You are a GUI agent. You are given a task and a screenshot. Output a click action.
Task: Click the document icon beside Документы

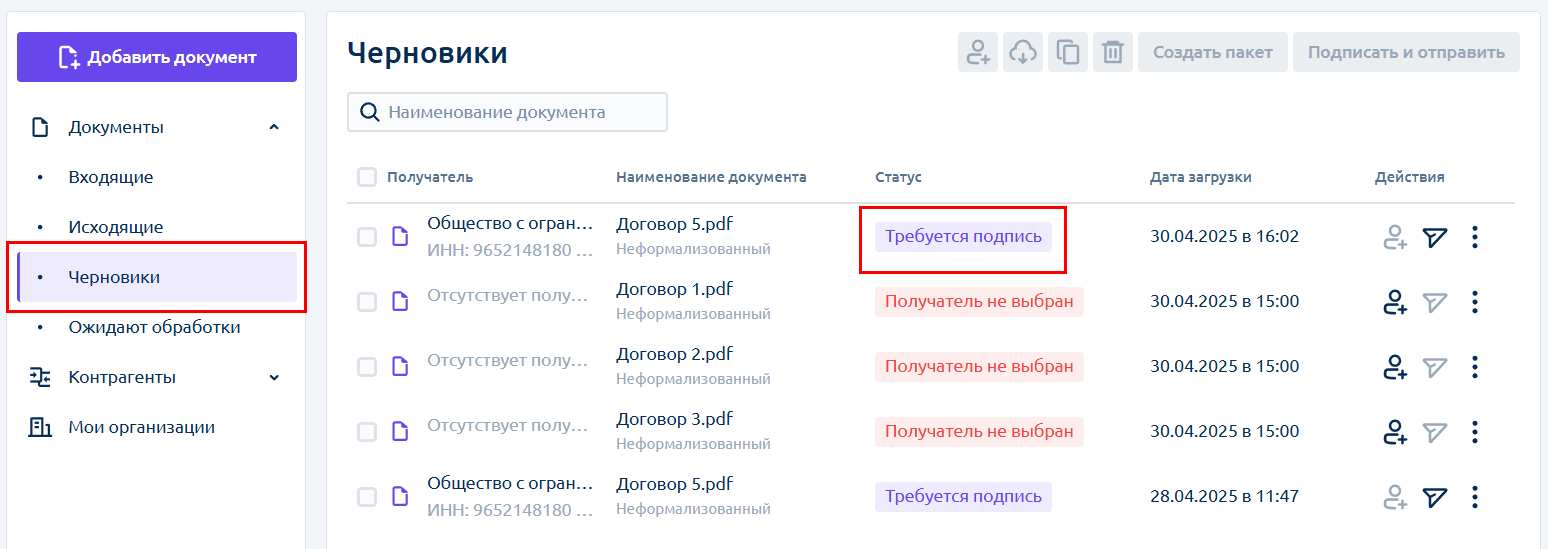[x=40, y=127]
